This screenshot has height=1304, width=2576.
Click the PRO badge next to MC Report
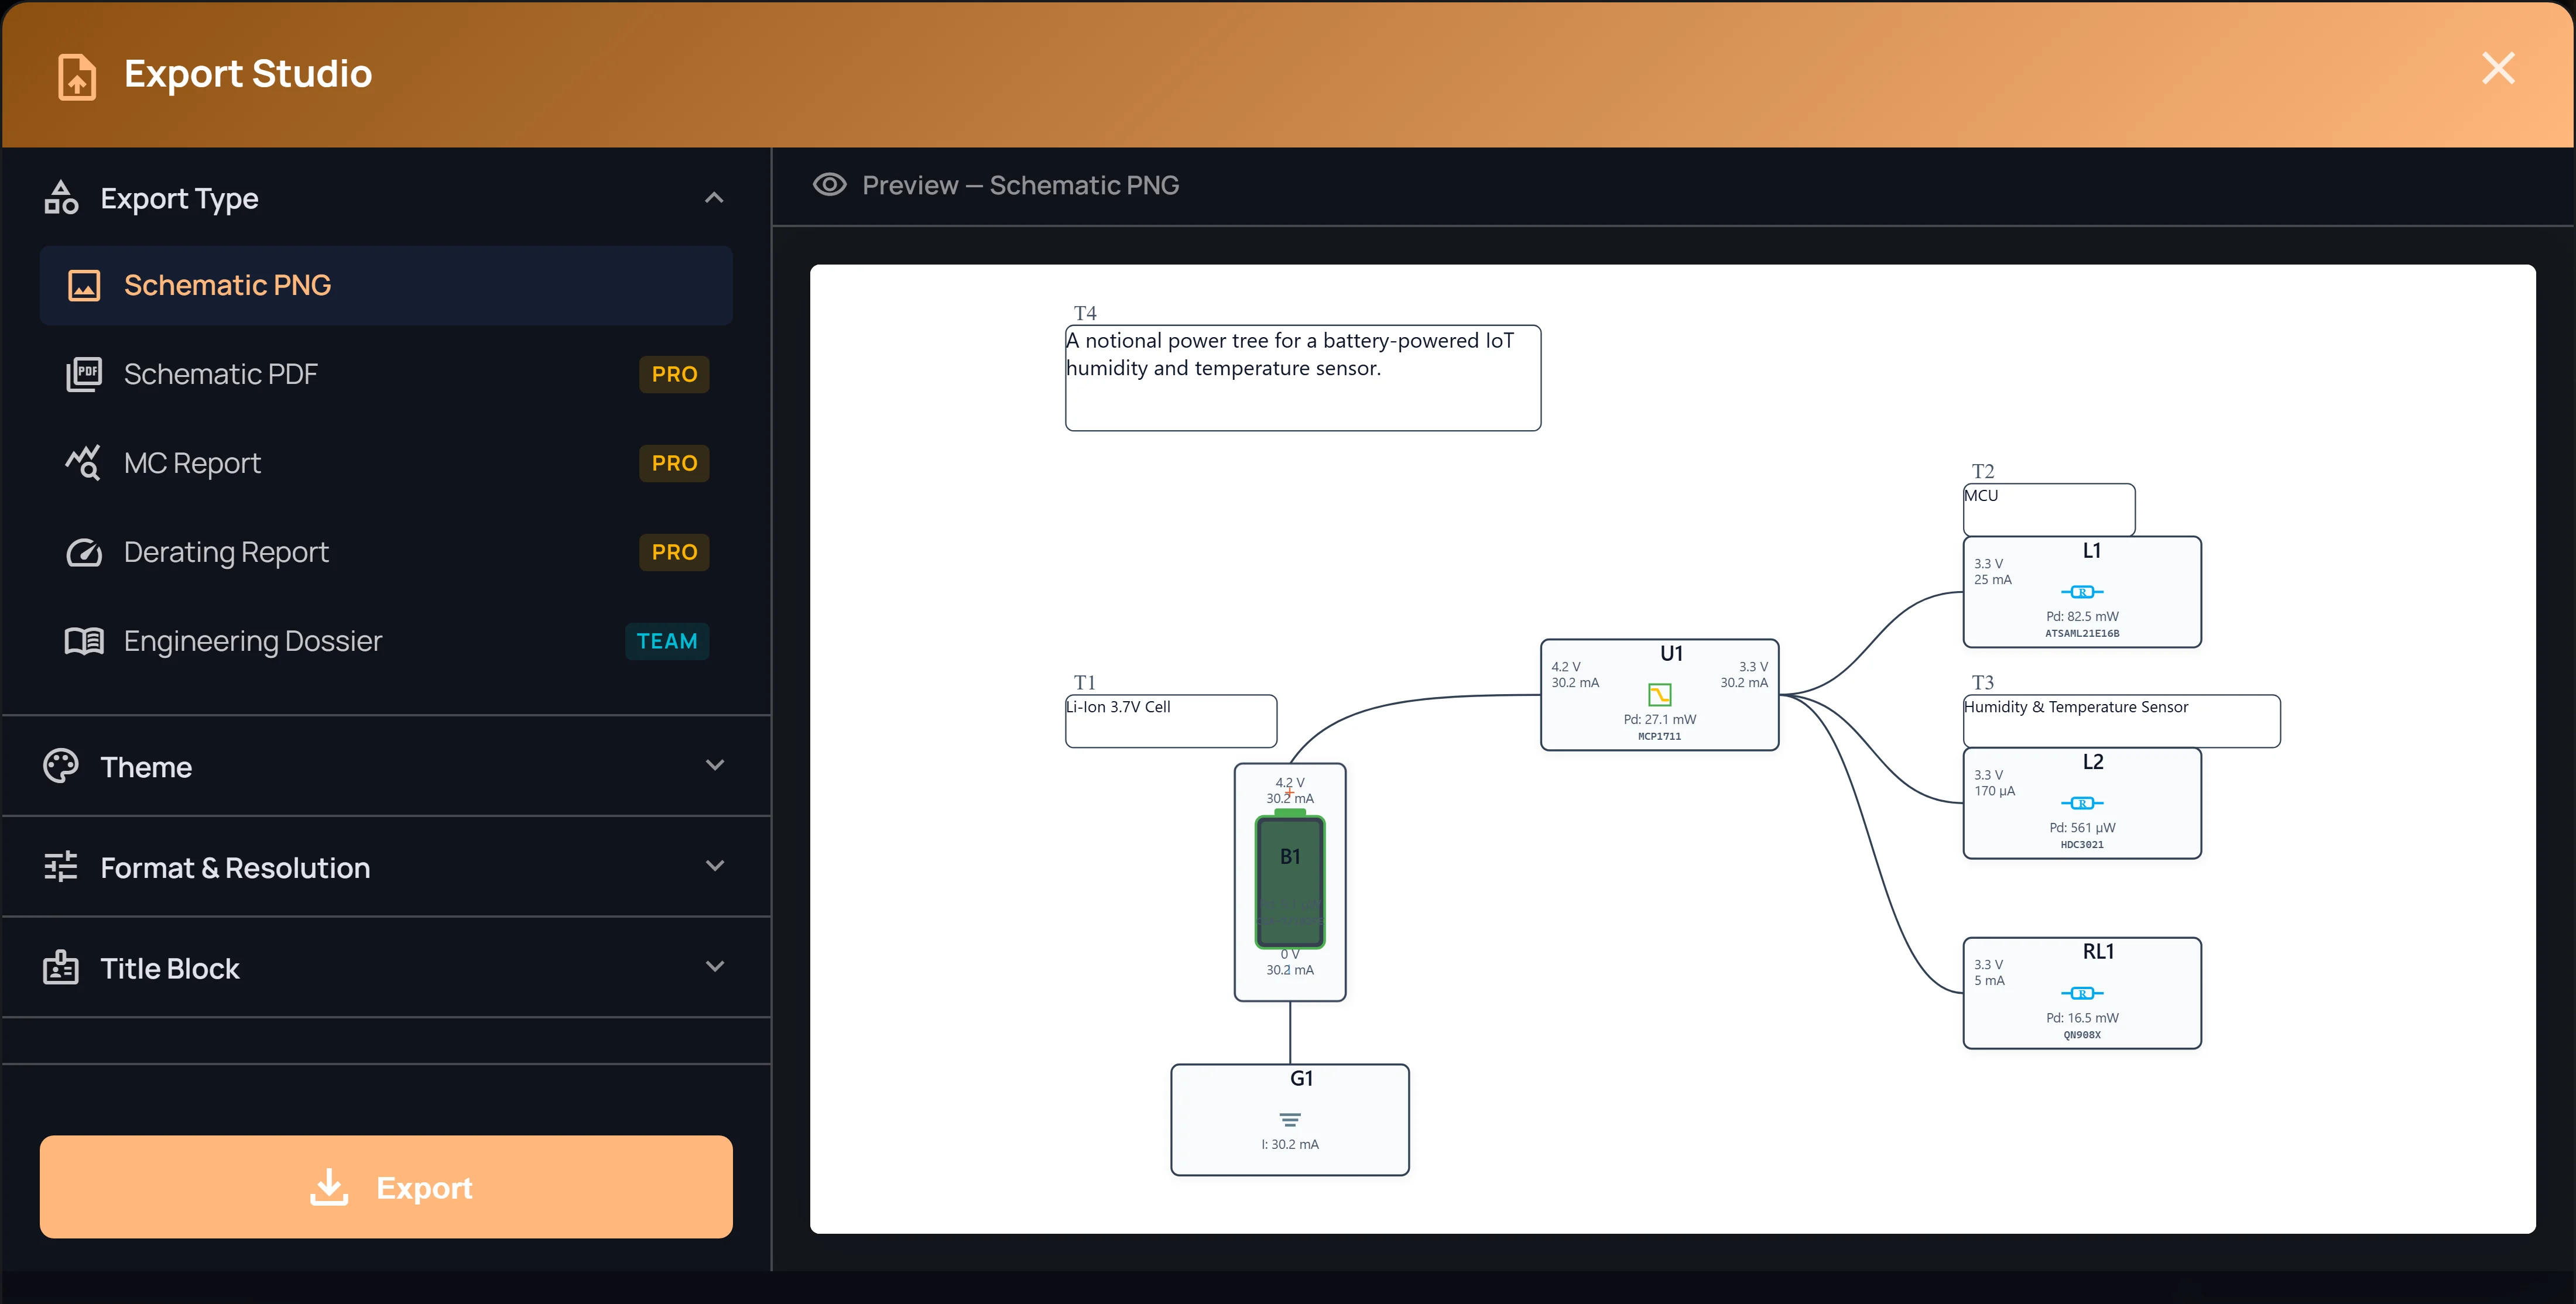pos(674,463)
